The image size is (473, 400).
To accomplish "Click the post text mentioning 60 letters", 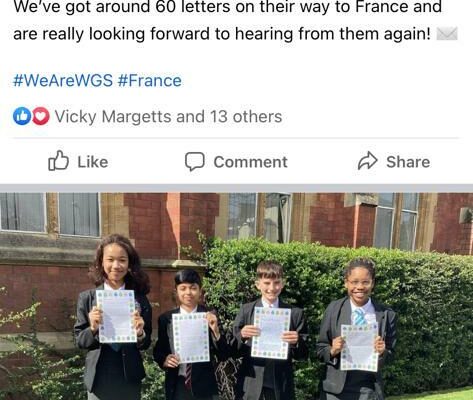I will pos(227,7).
